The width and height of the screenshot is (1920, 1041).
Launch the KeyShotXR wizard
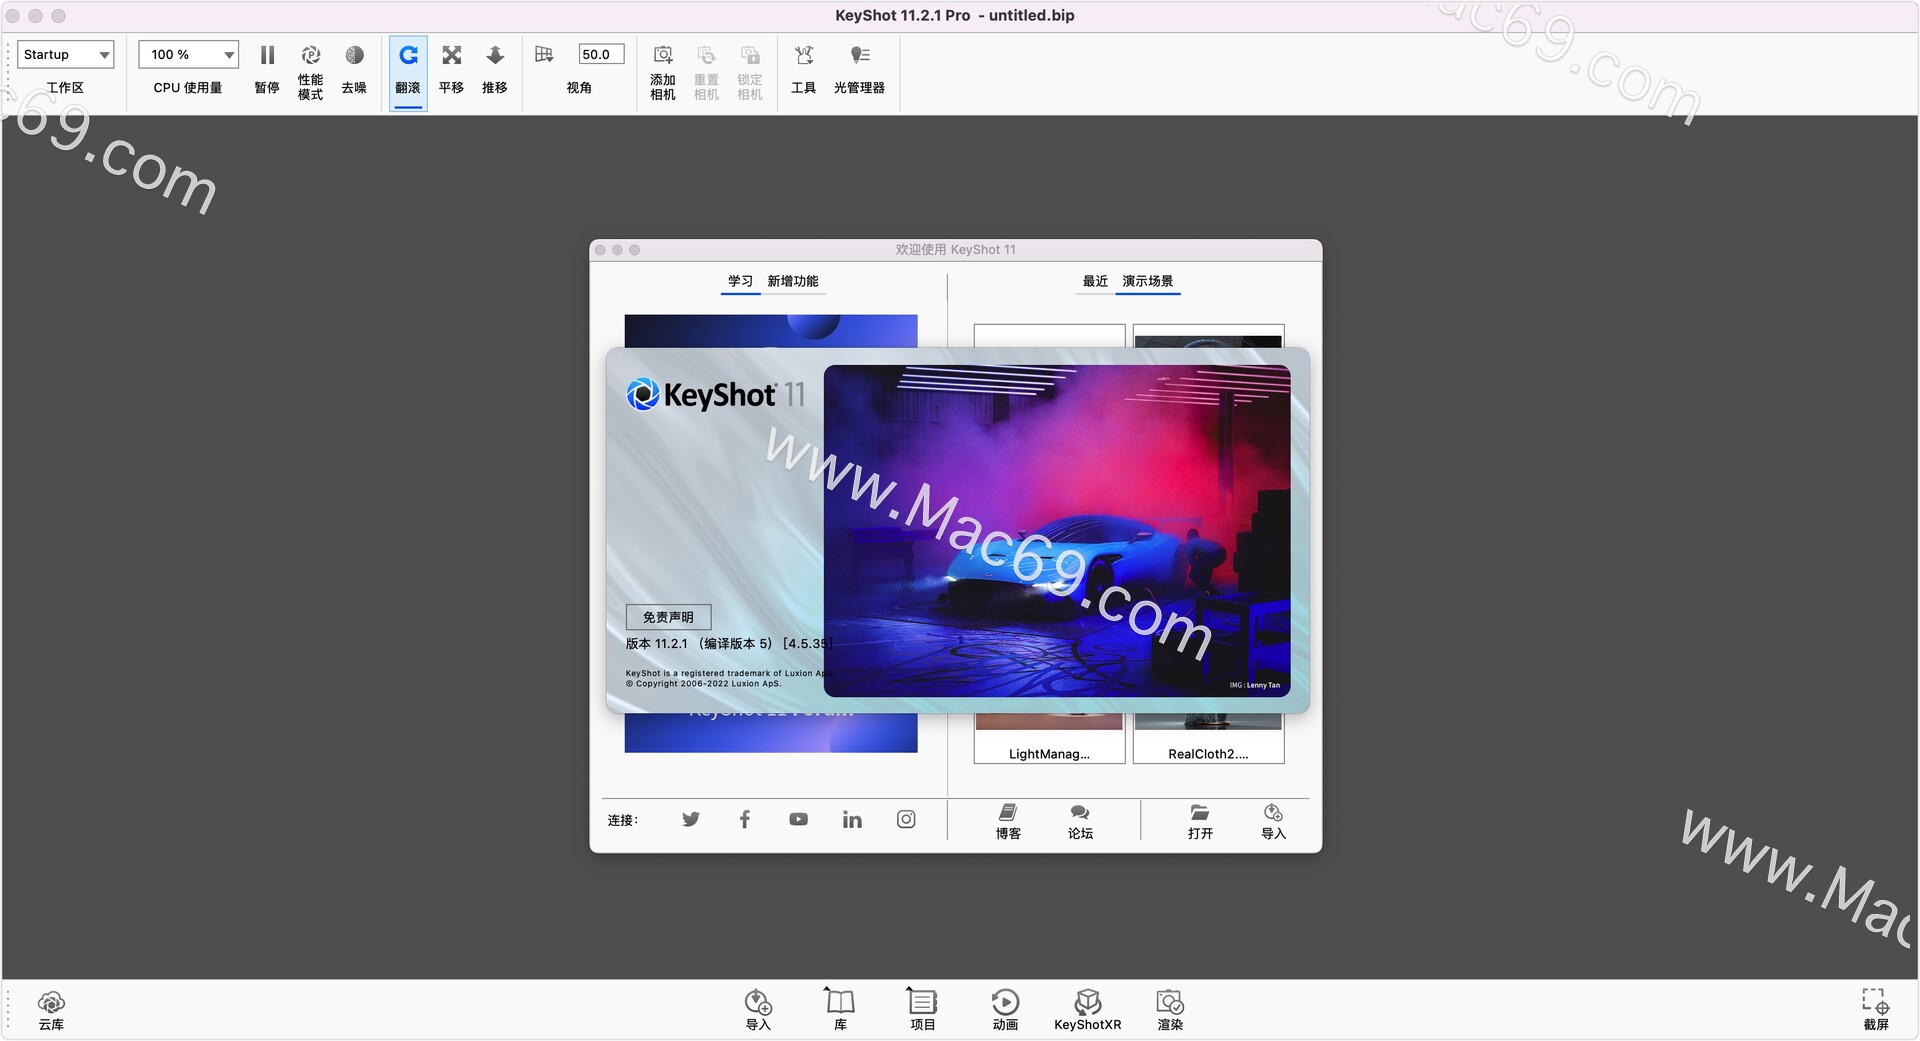click(1088, 1010)
